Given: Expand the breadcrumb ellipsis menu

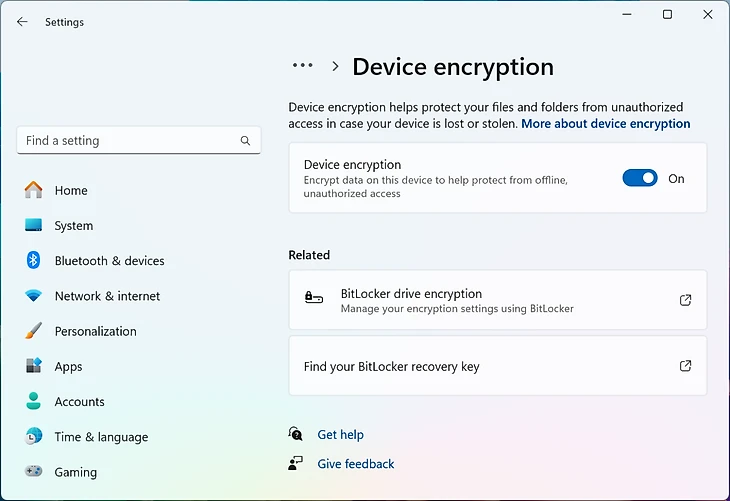Looking at the screenshot, I should [302, 66].
